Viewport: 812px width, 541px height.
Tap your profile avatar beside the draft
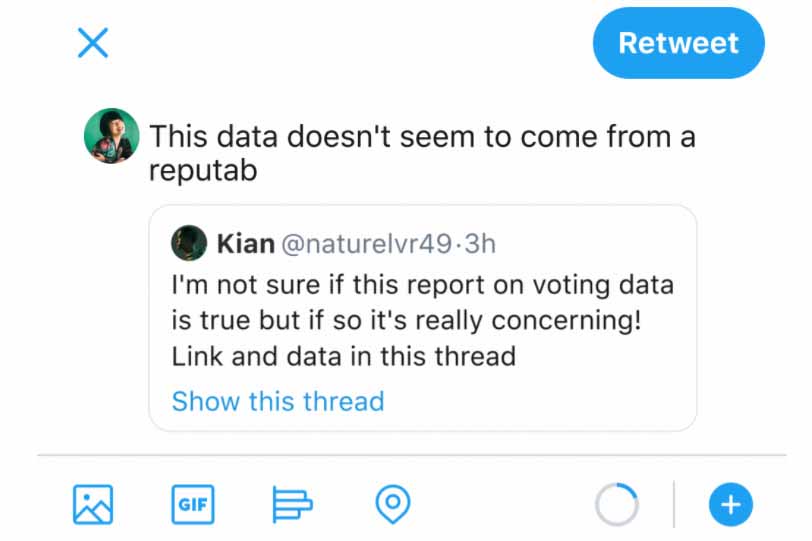click(111, 136)
